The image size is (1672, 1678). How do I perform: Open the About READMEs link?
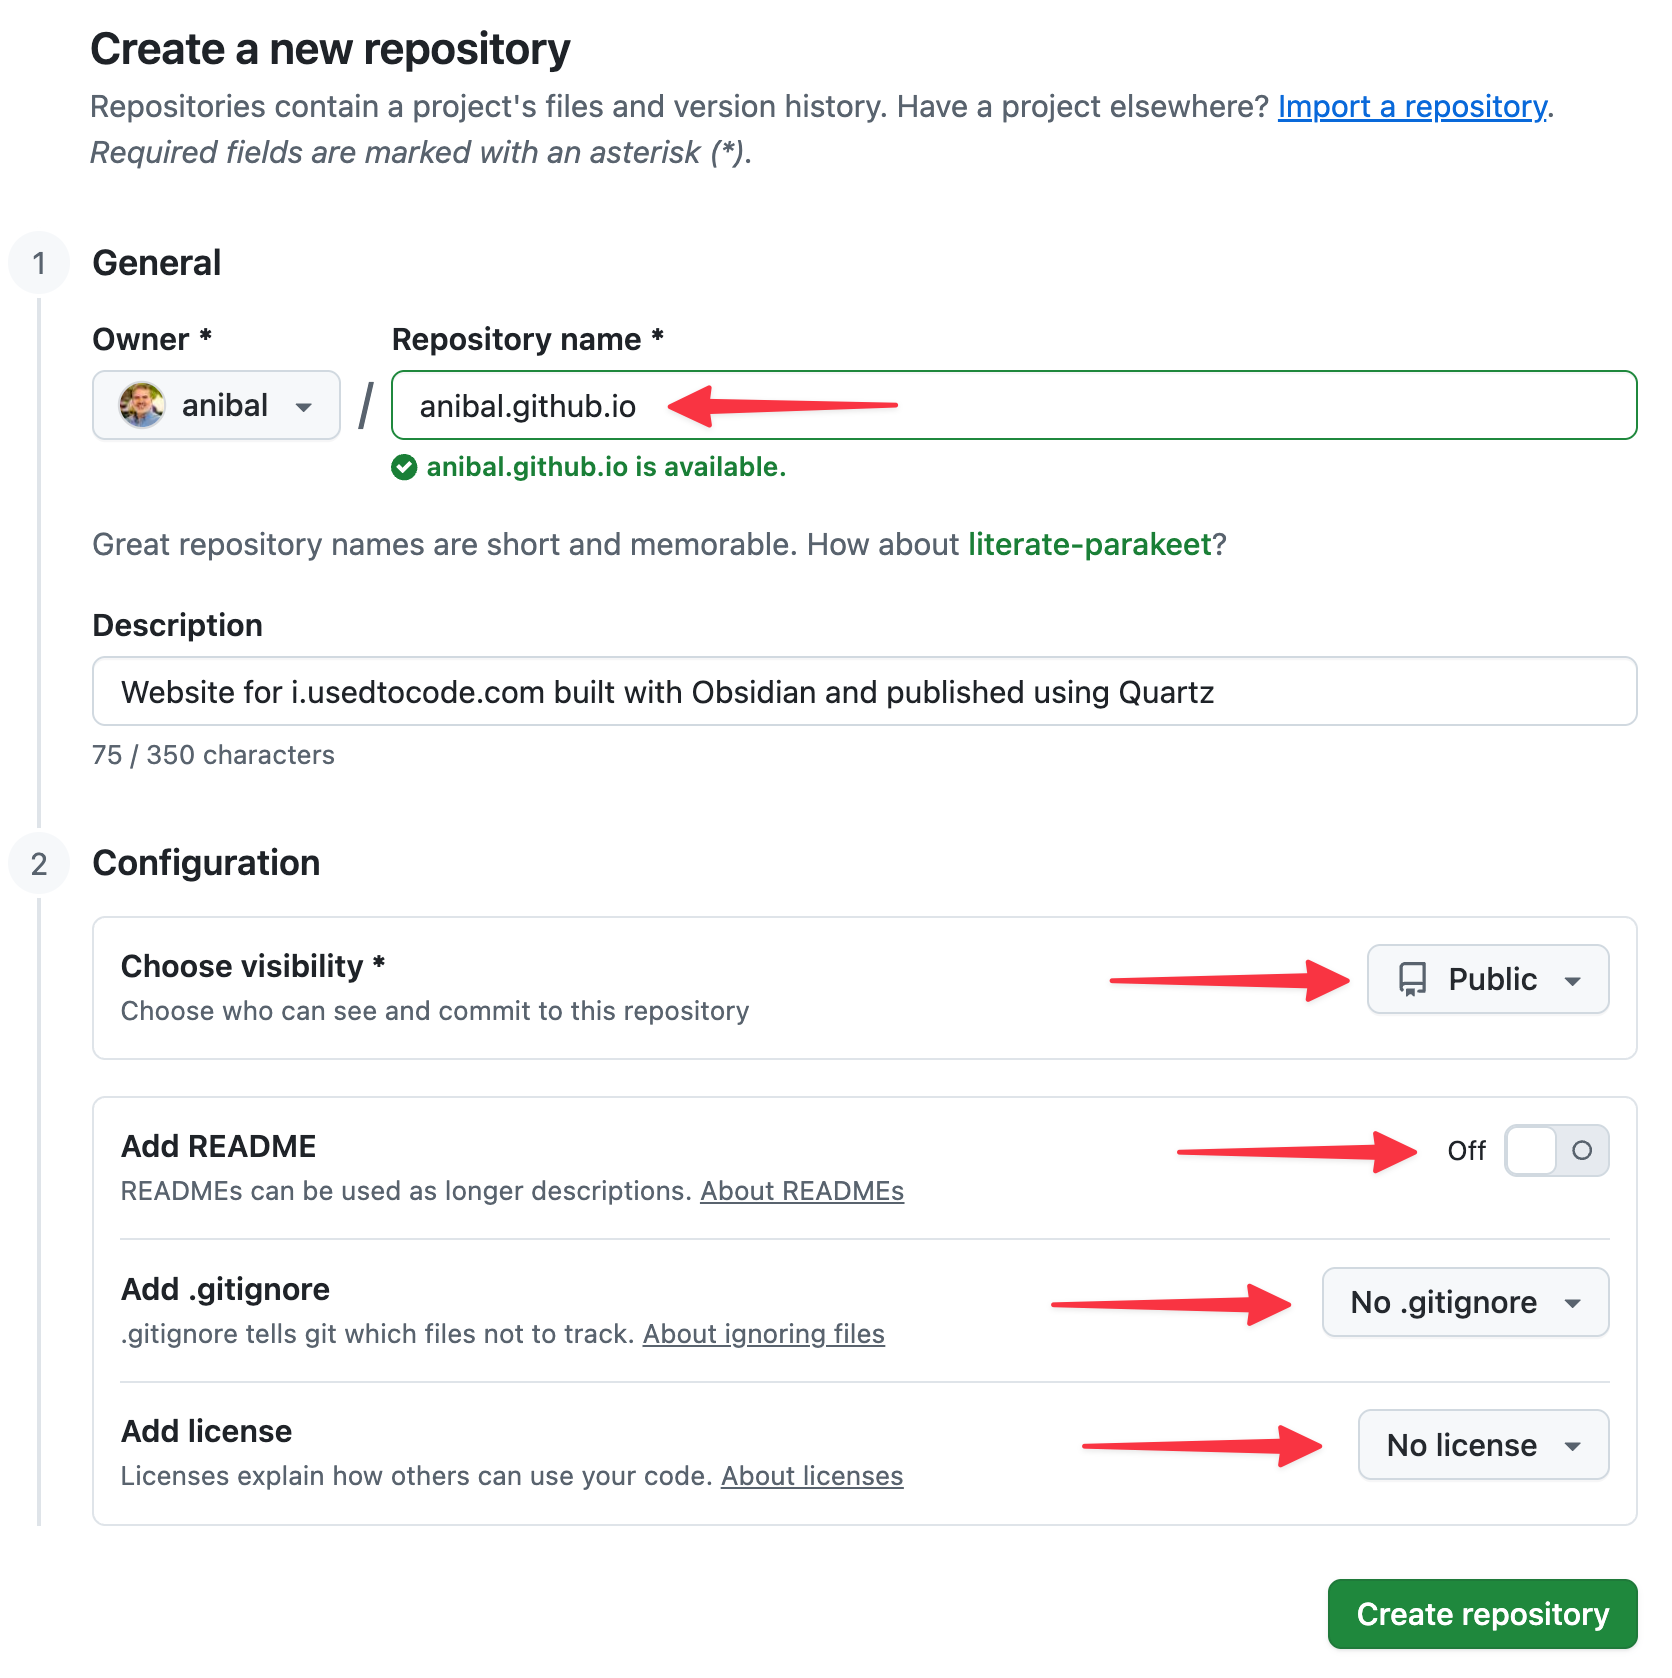[801, 1191]
